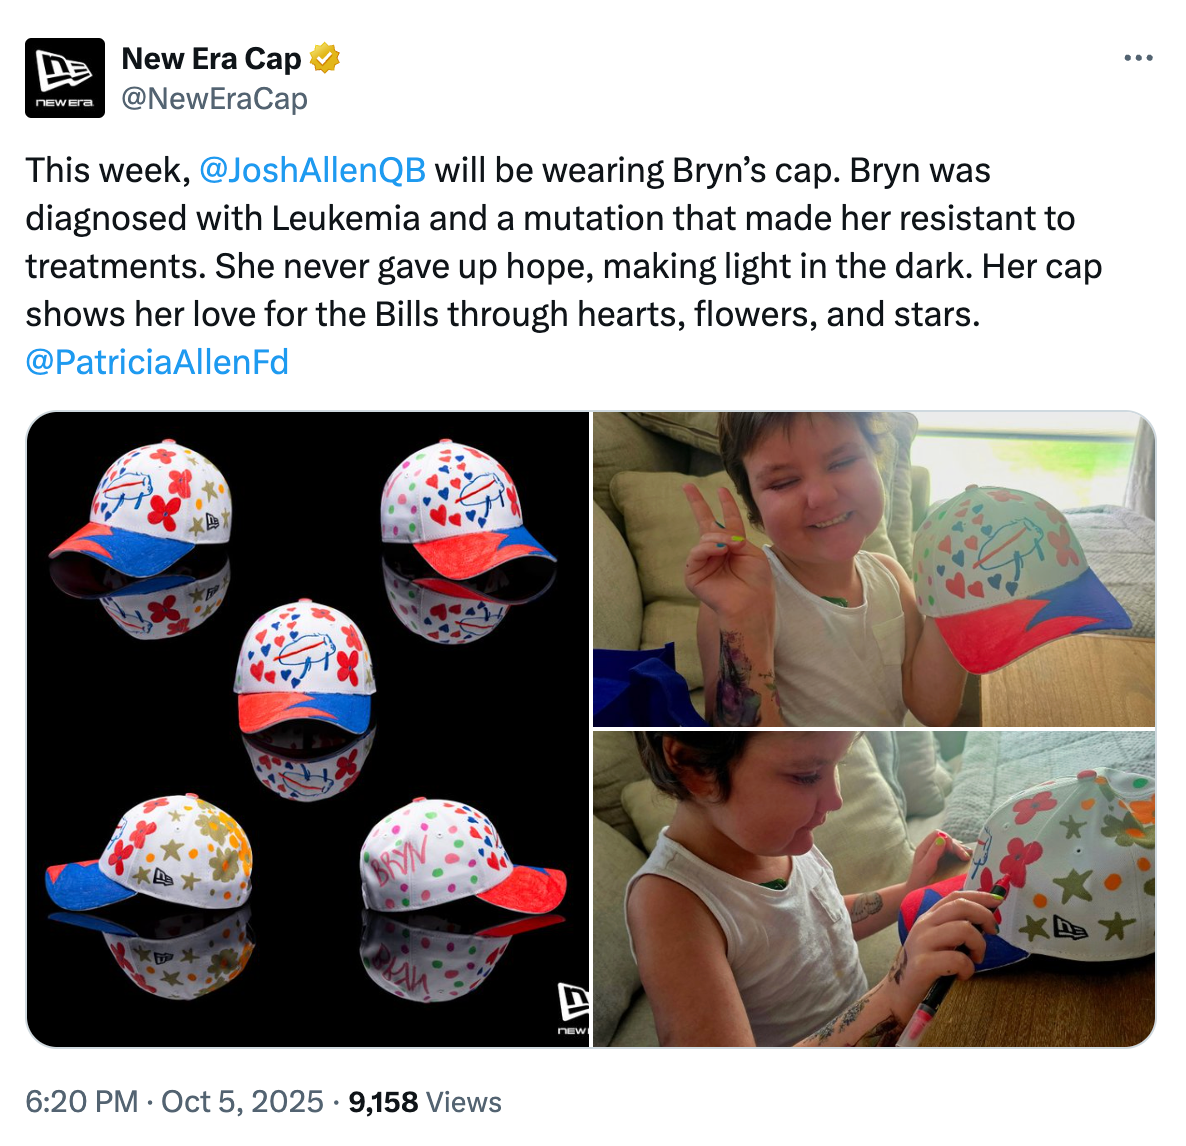The image size is (1186, 1146).
Task: Click the top-left cap with red flowers
Action: (142, 508)
